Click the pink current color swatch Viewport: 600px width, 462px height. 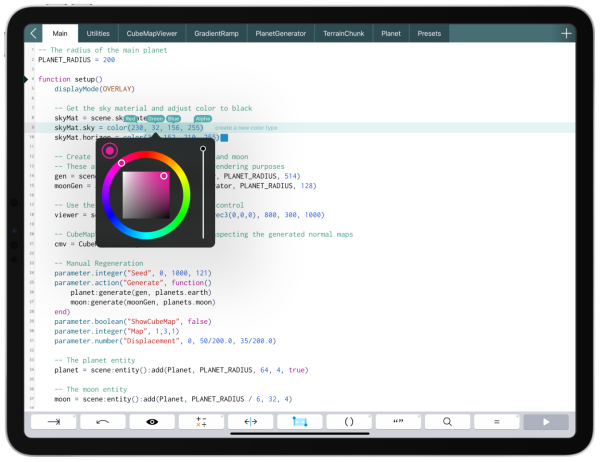(110, 151)
